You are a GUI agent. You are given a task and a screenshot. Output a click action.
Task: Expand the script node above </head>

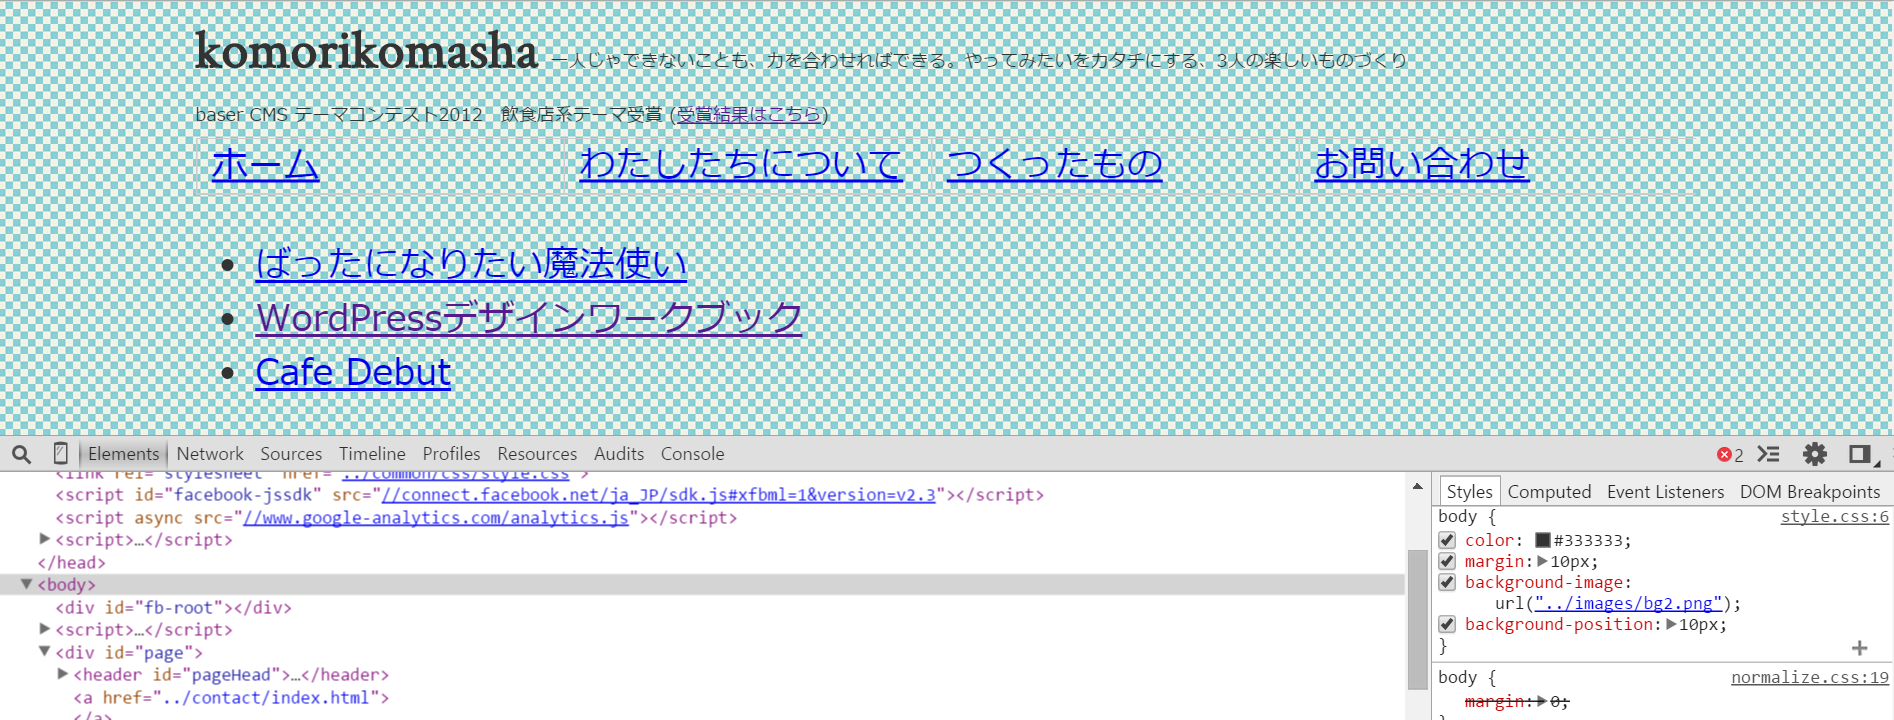click(x=45, y=539)
